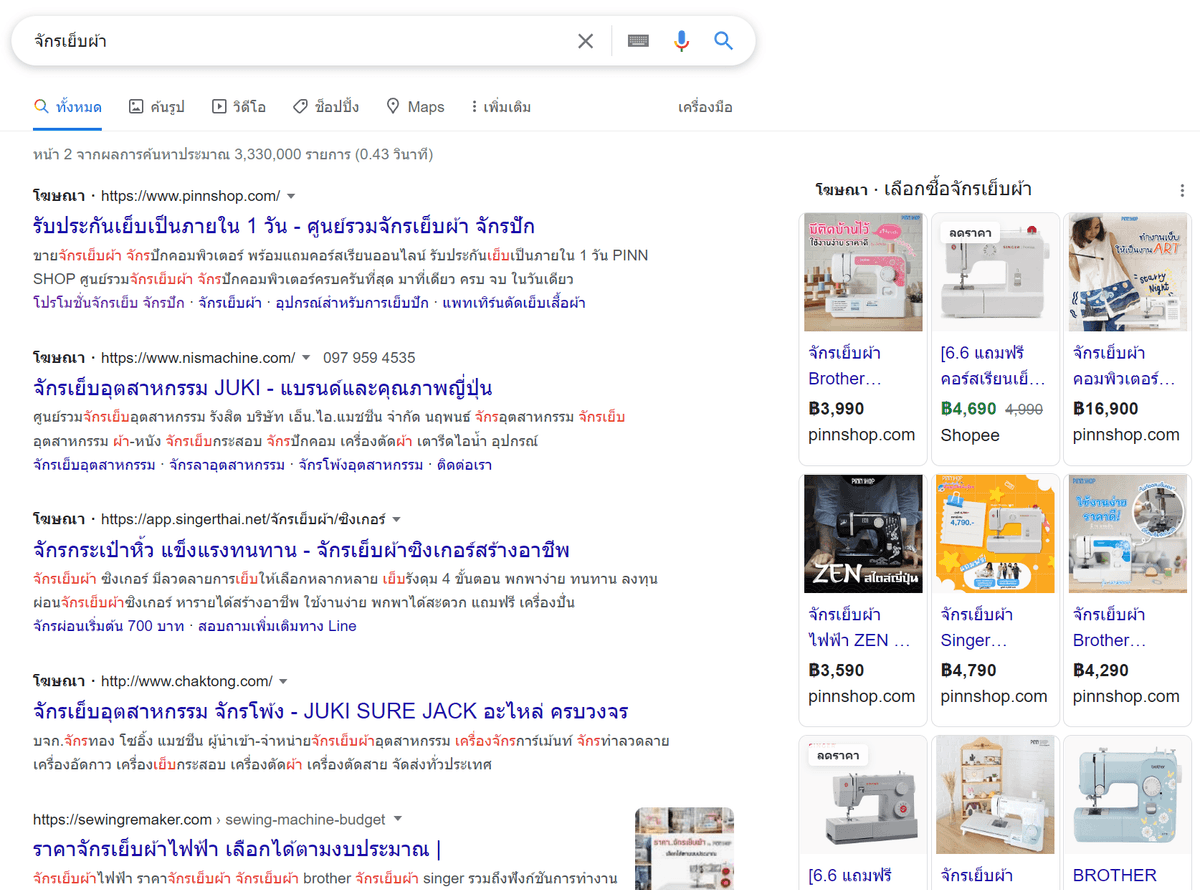Follow the จักรลาอุตสาหกรรม sitelink
Viewport: 1200px width, 890px height.
pyautogui.click(x=227, y=465)
